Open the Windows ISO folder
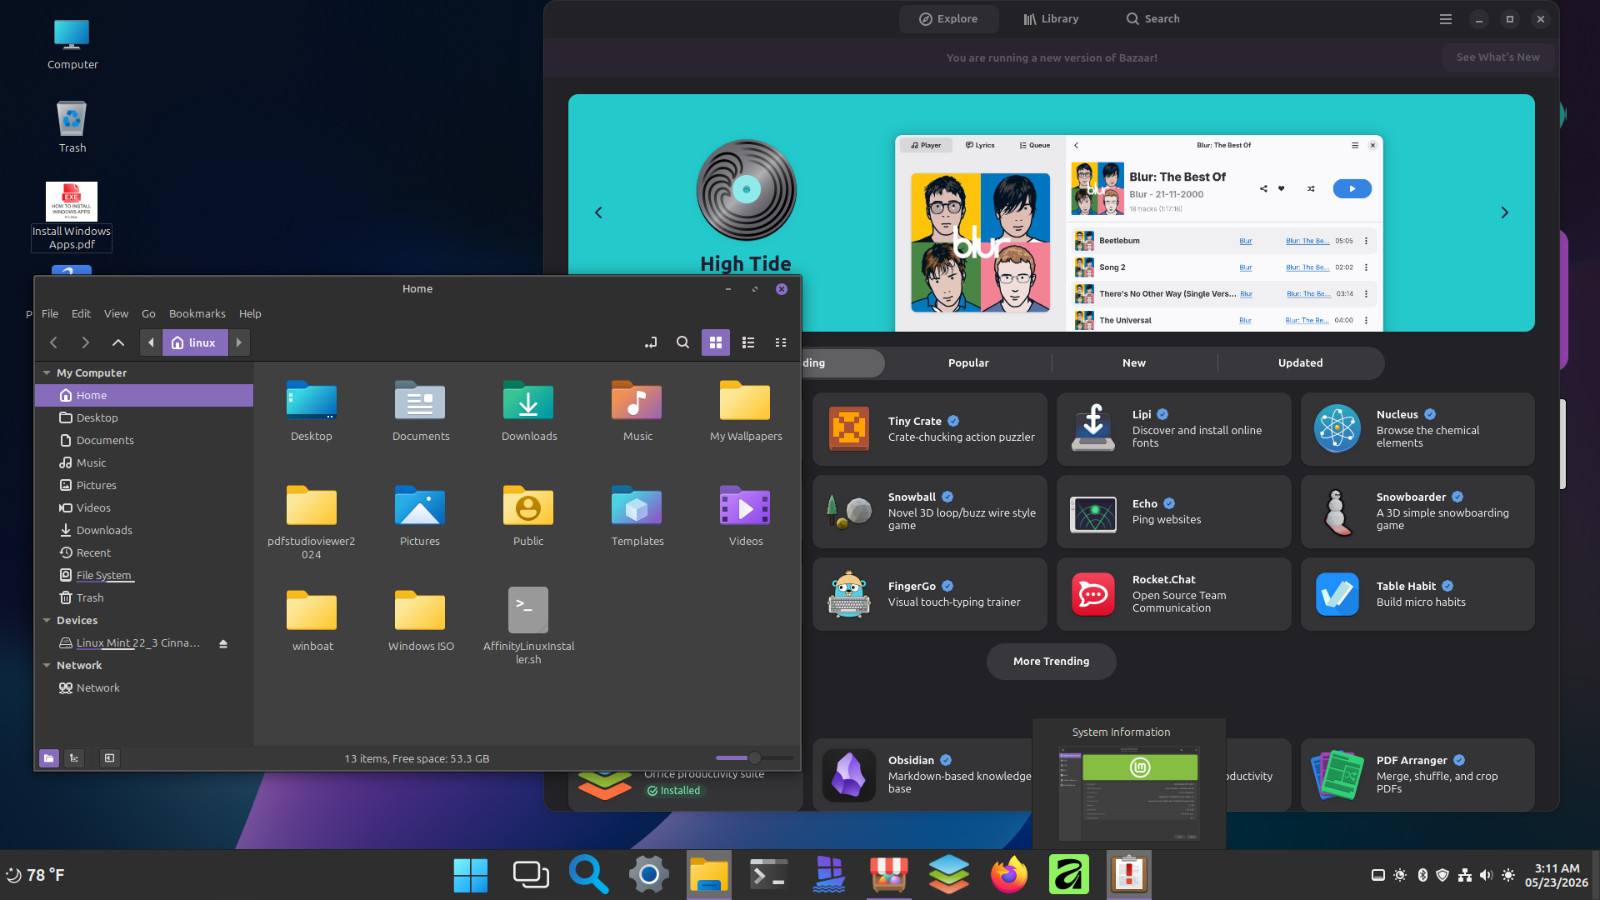This screenshot has height=900, width=1600. (x=420, y=611)
